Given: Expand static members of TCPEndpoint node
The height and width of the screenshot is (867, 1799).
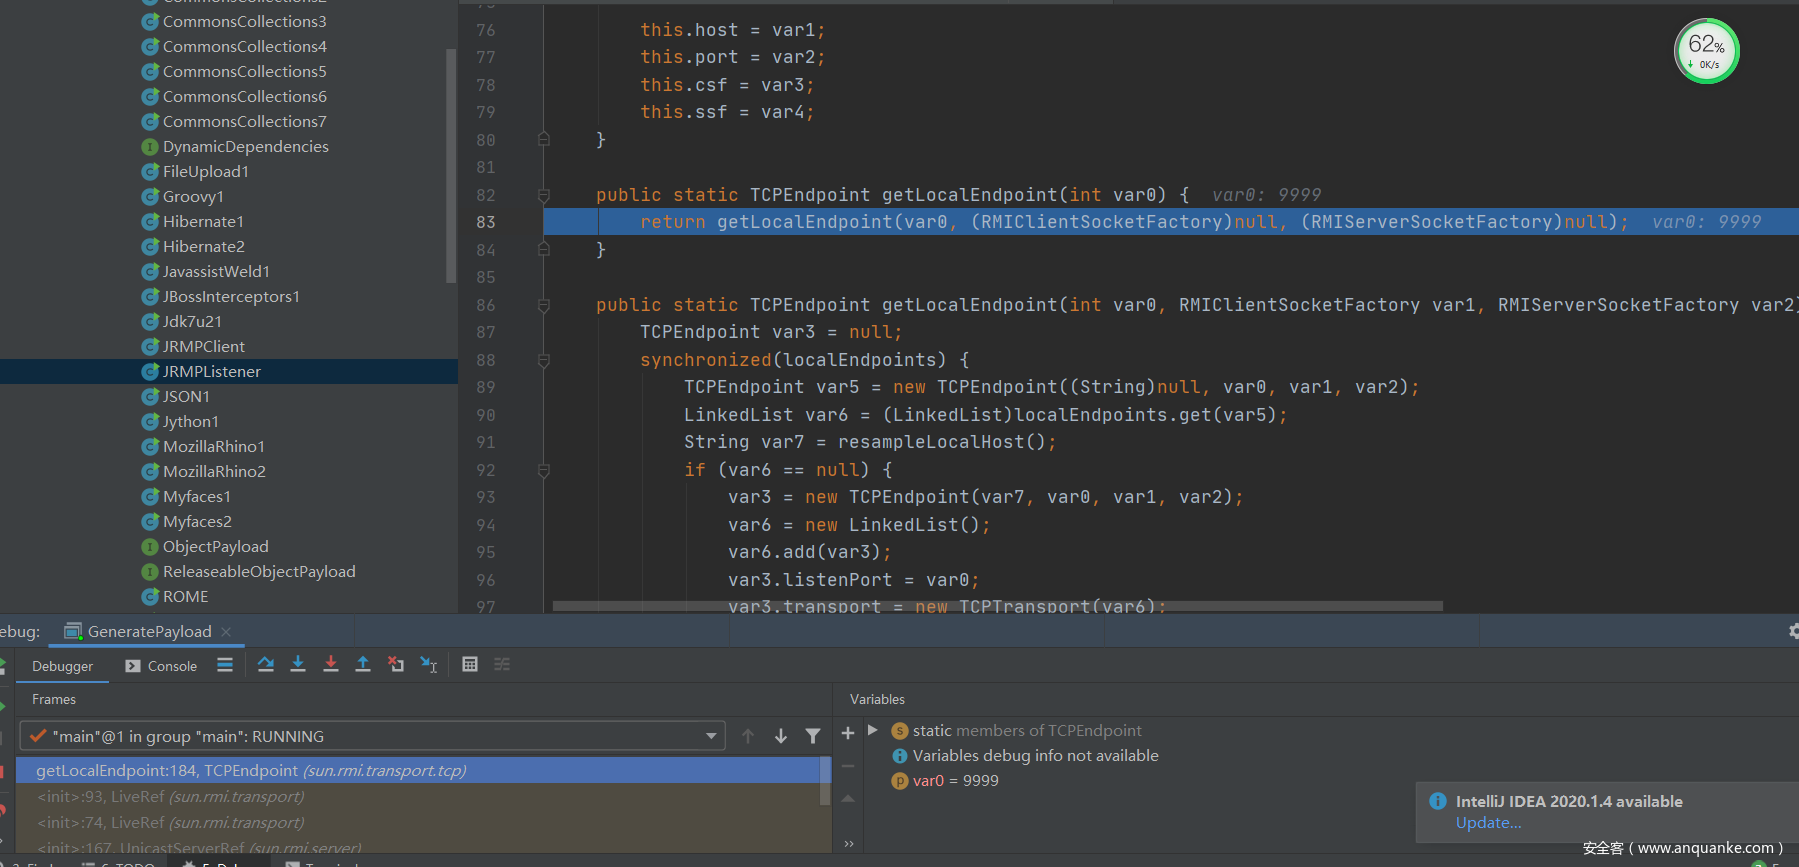Looking at the screenshot, I should tap(873, 731).
